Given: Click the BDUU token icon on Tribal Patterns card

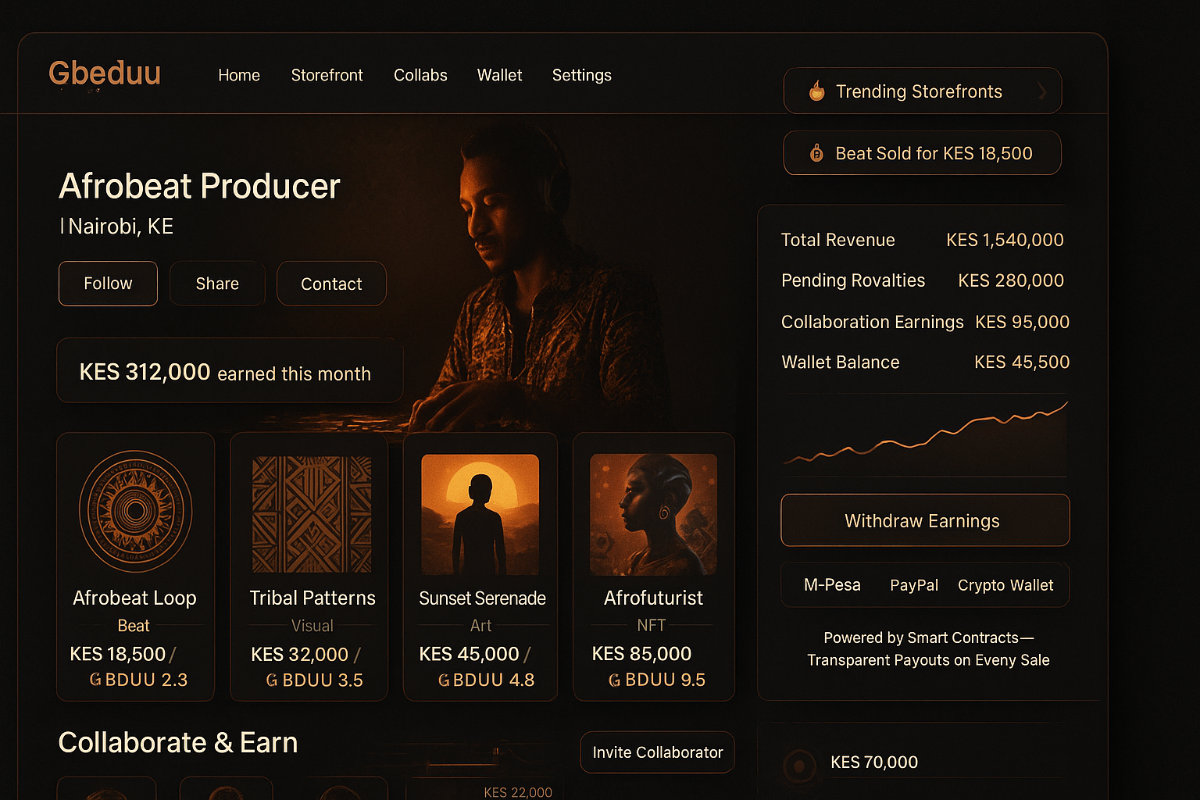Looking at the screenshot, I should (x=270, y=680).
